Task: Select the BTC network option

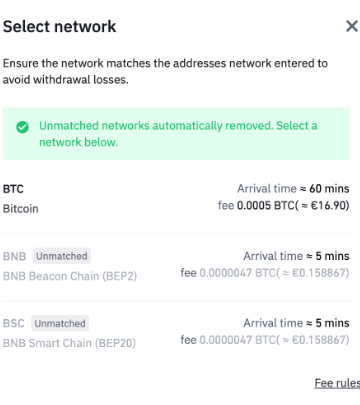Action: (x=176, y=199)
